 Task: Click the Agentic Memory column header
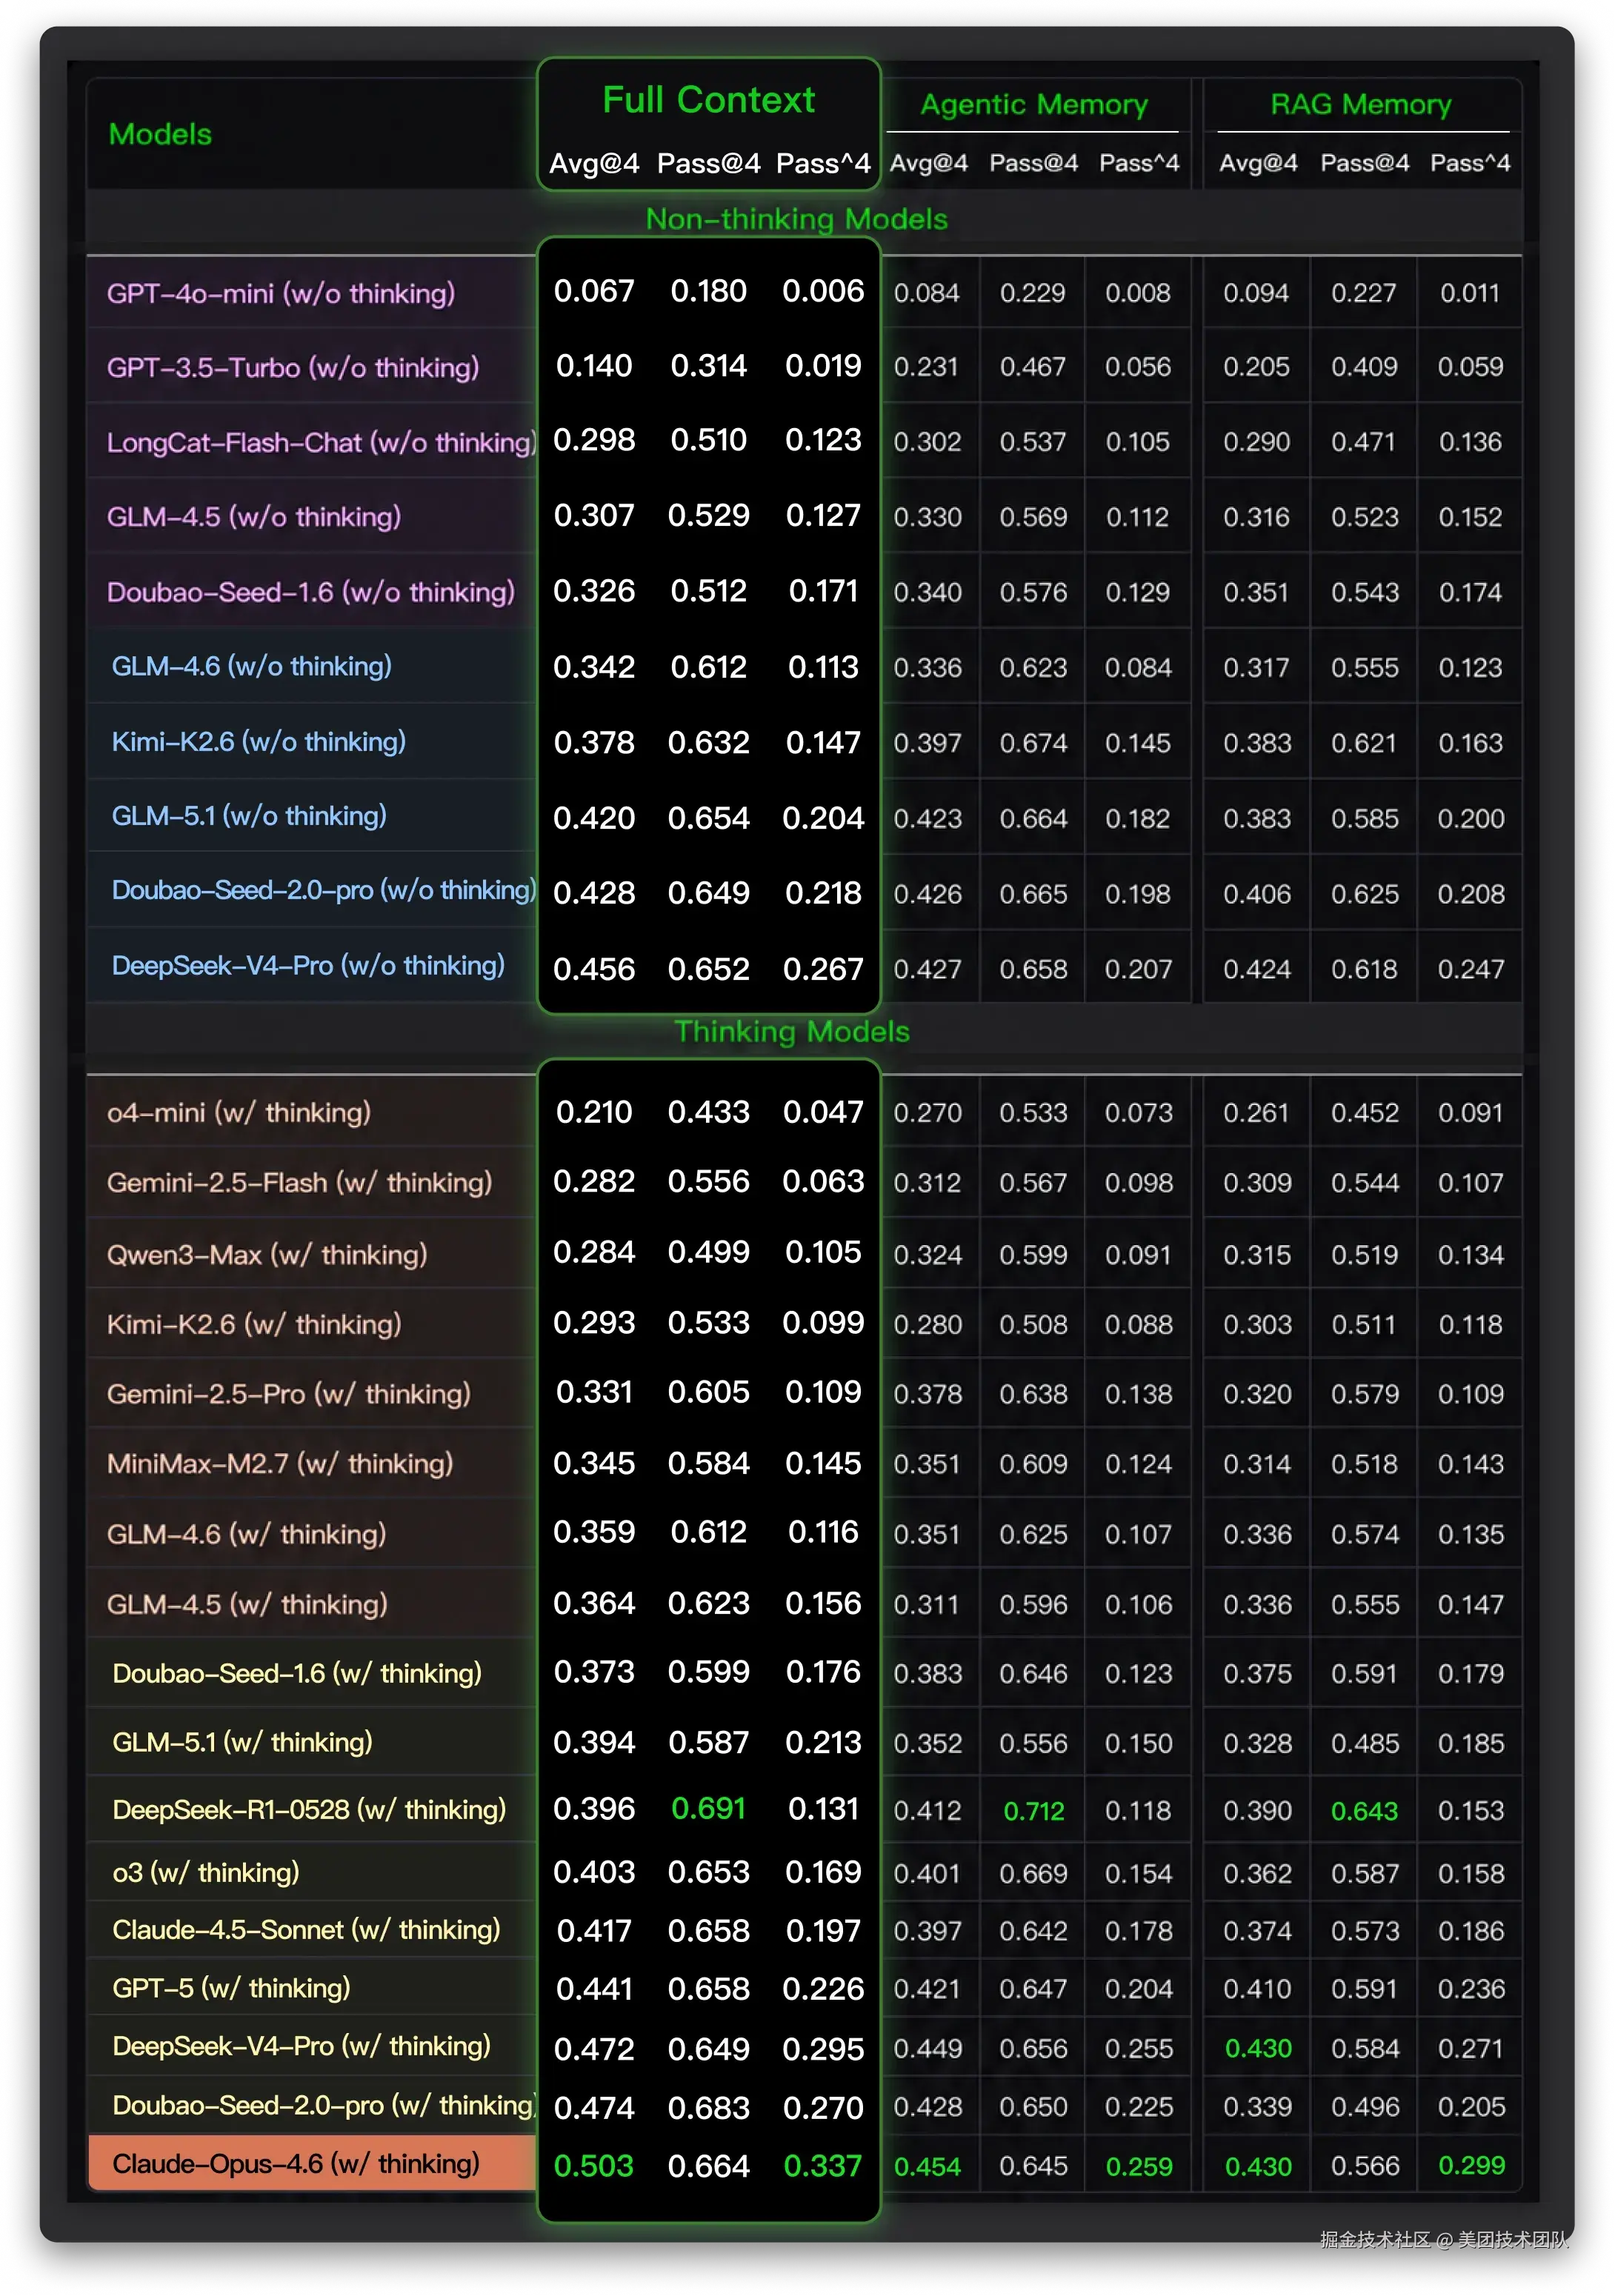1034,104
